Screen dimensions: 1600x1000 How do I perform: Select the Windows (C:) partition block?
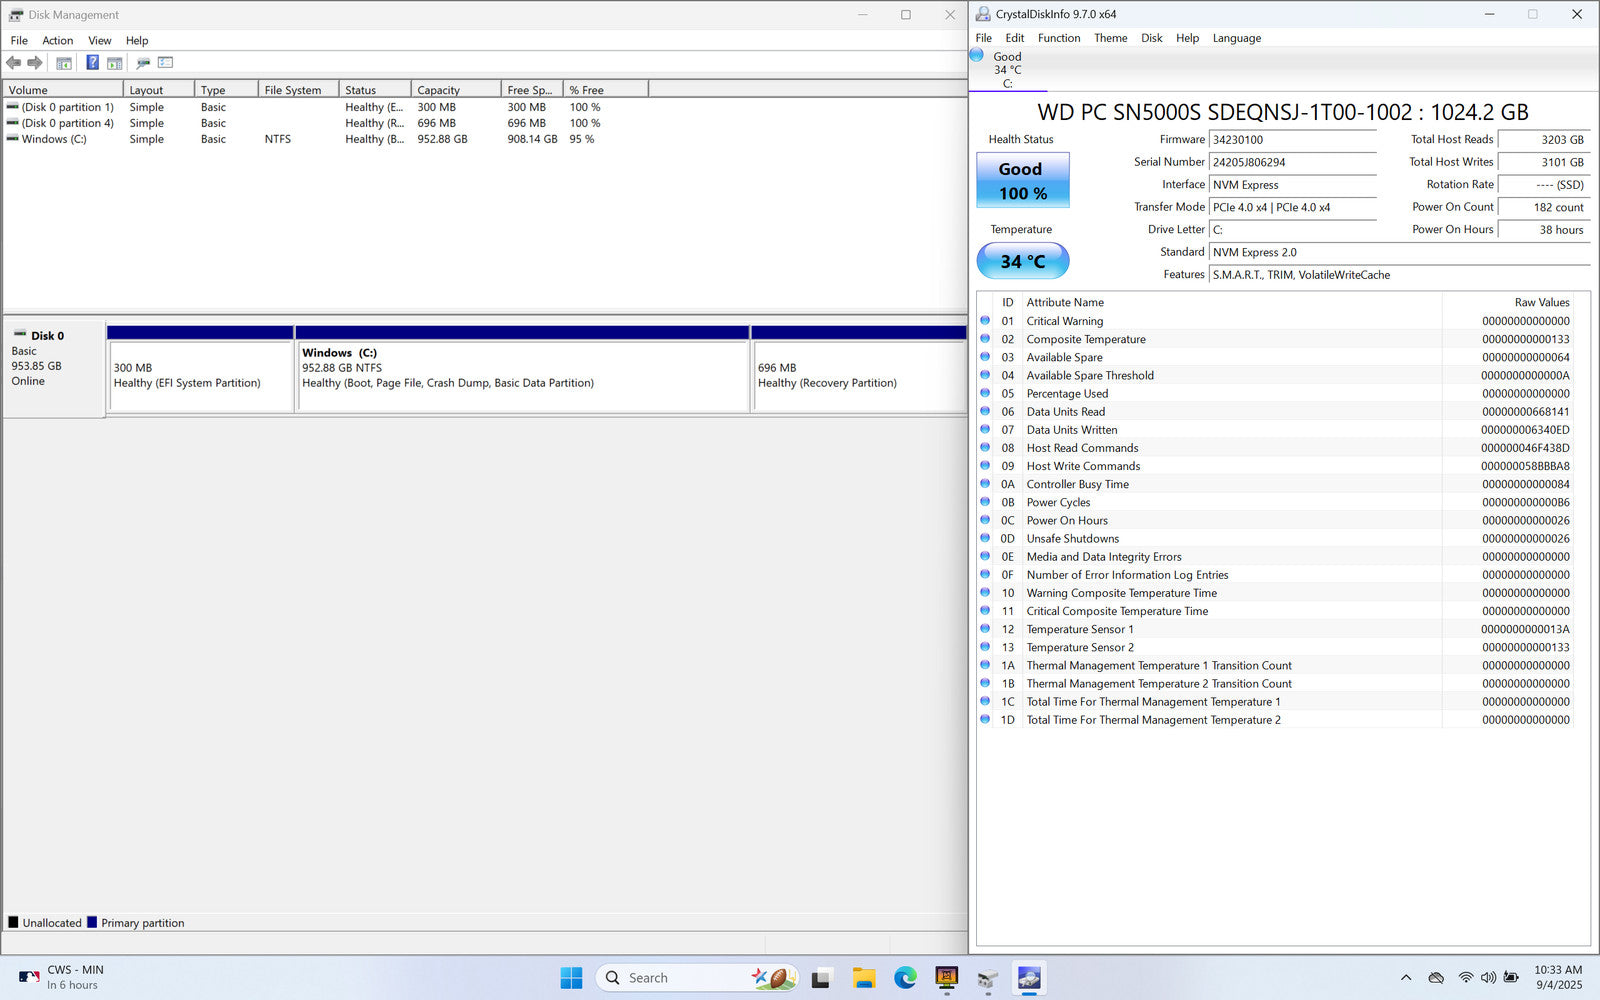click(x=522, y=375)
